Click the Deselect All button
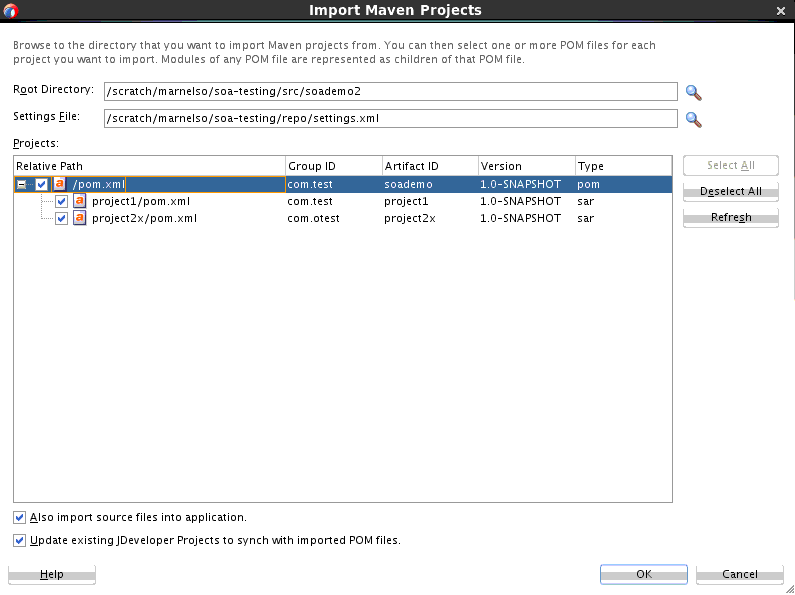The width and height of the screenshot is (795, 595). click(731, 192)
